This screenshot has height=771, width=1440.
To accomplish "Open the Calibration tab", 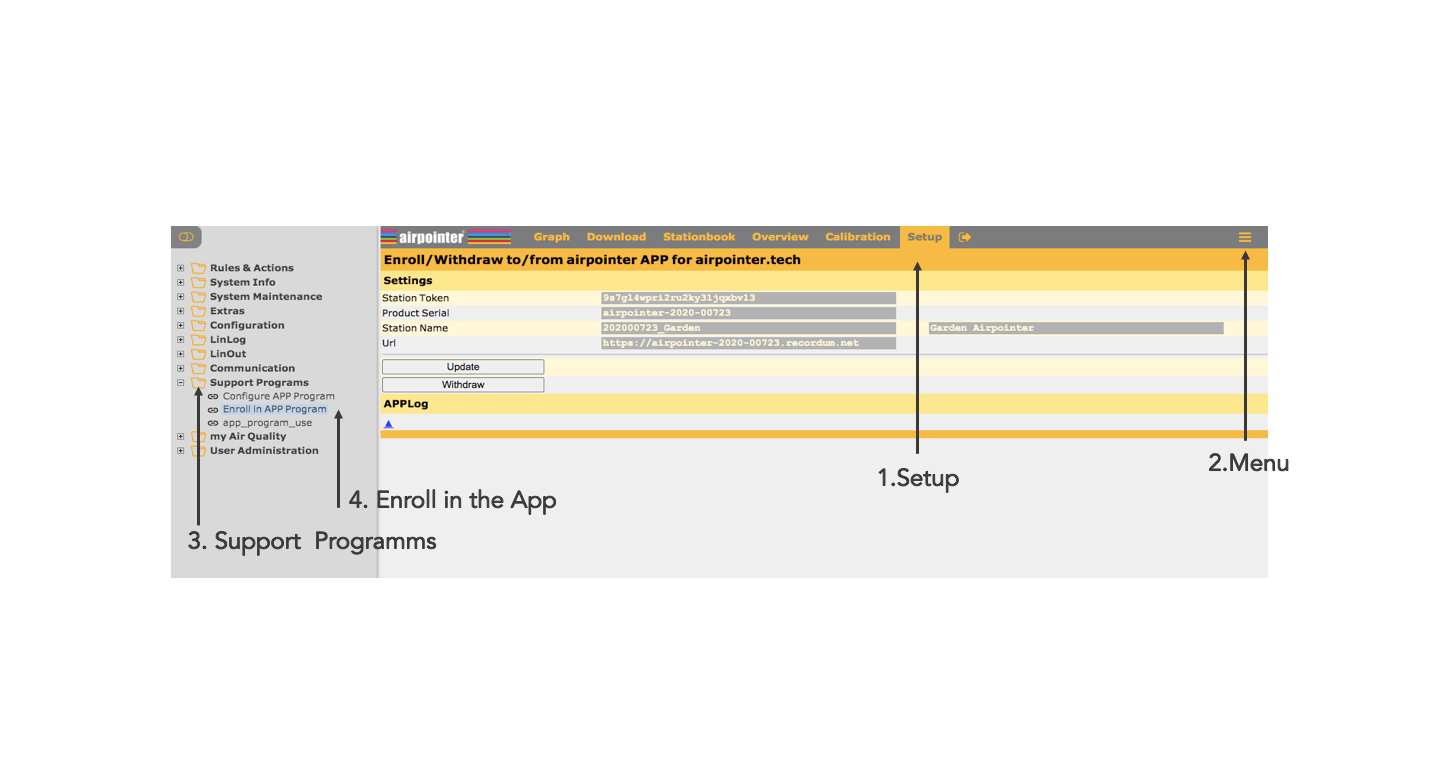I will (857, 237).
